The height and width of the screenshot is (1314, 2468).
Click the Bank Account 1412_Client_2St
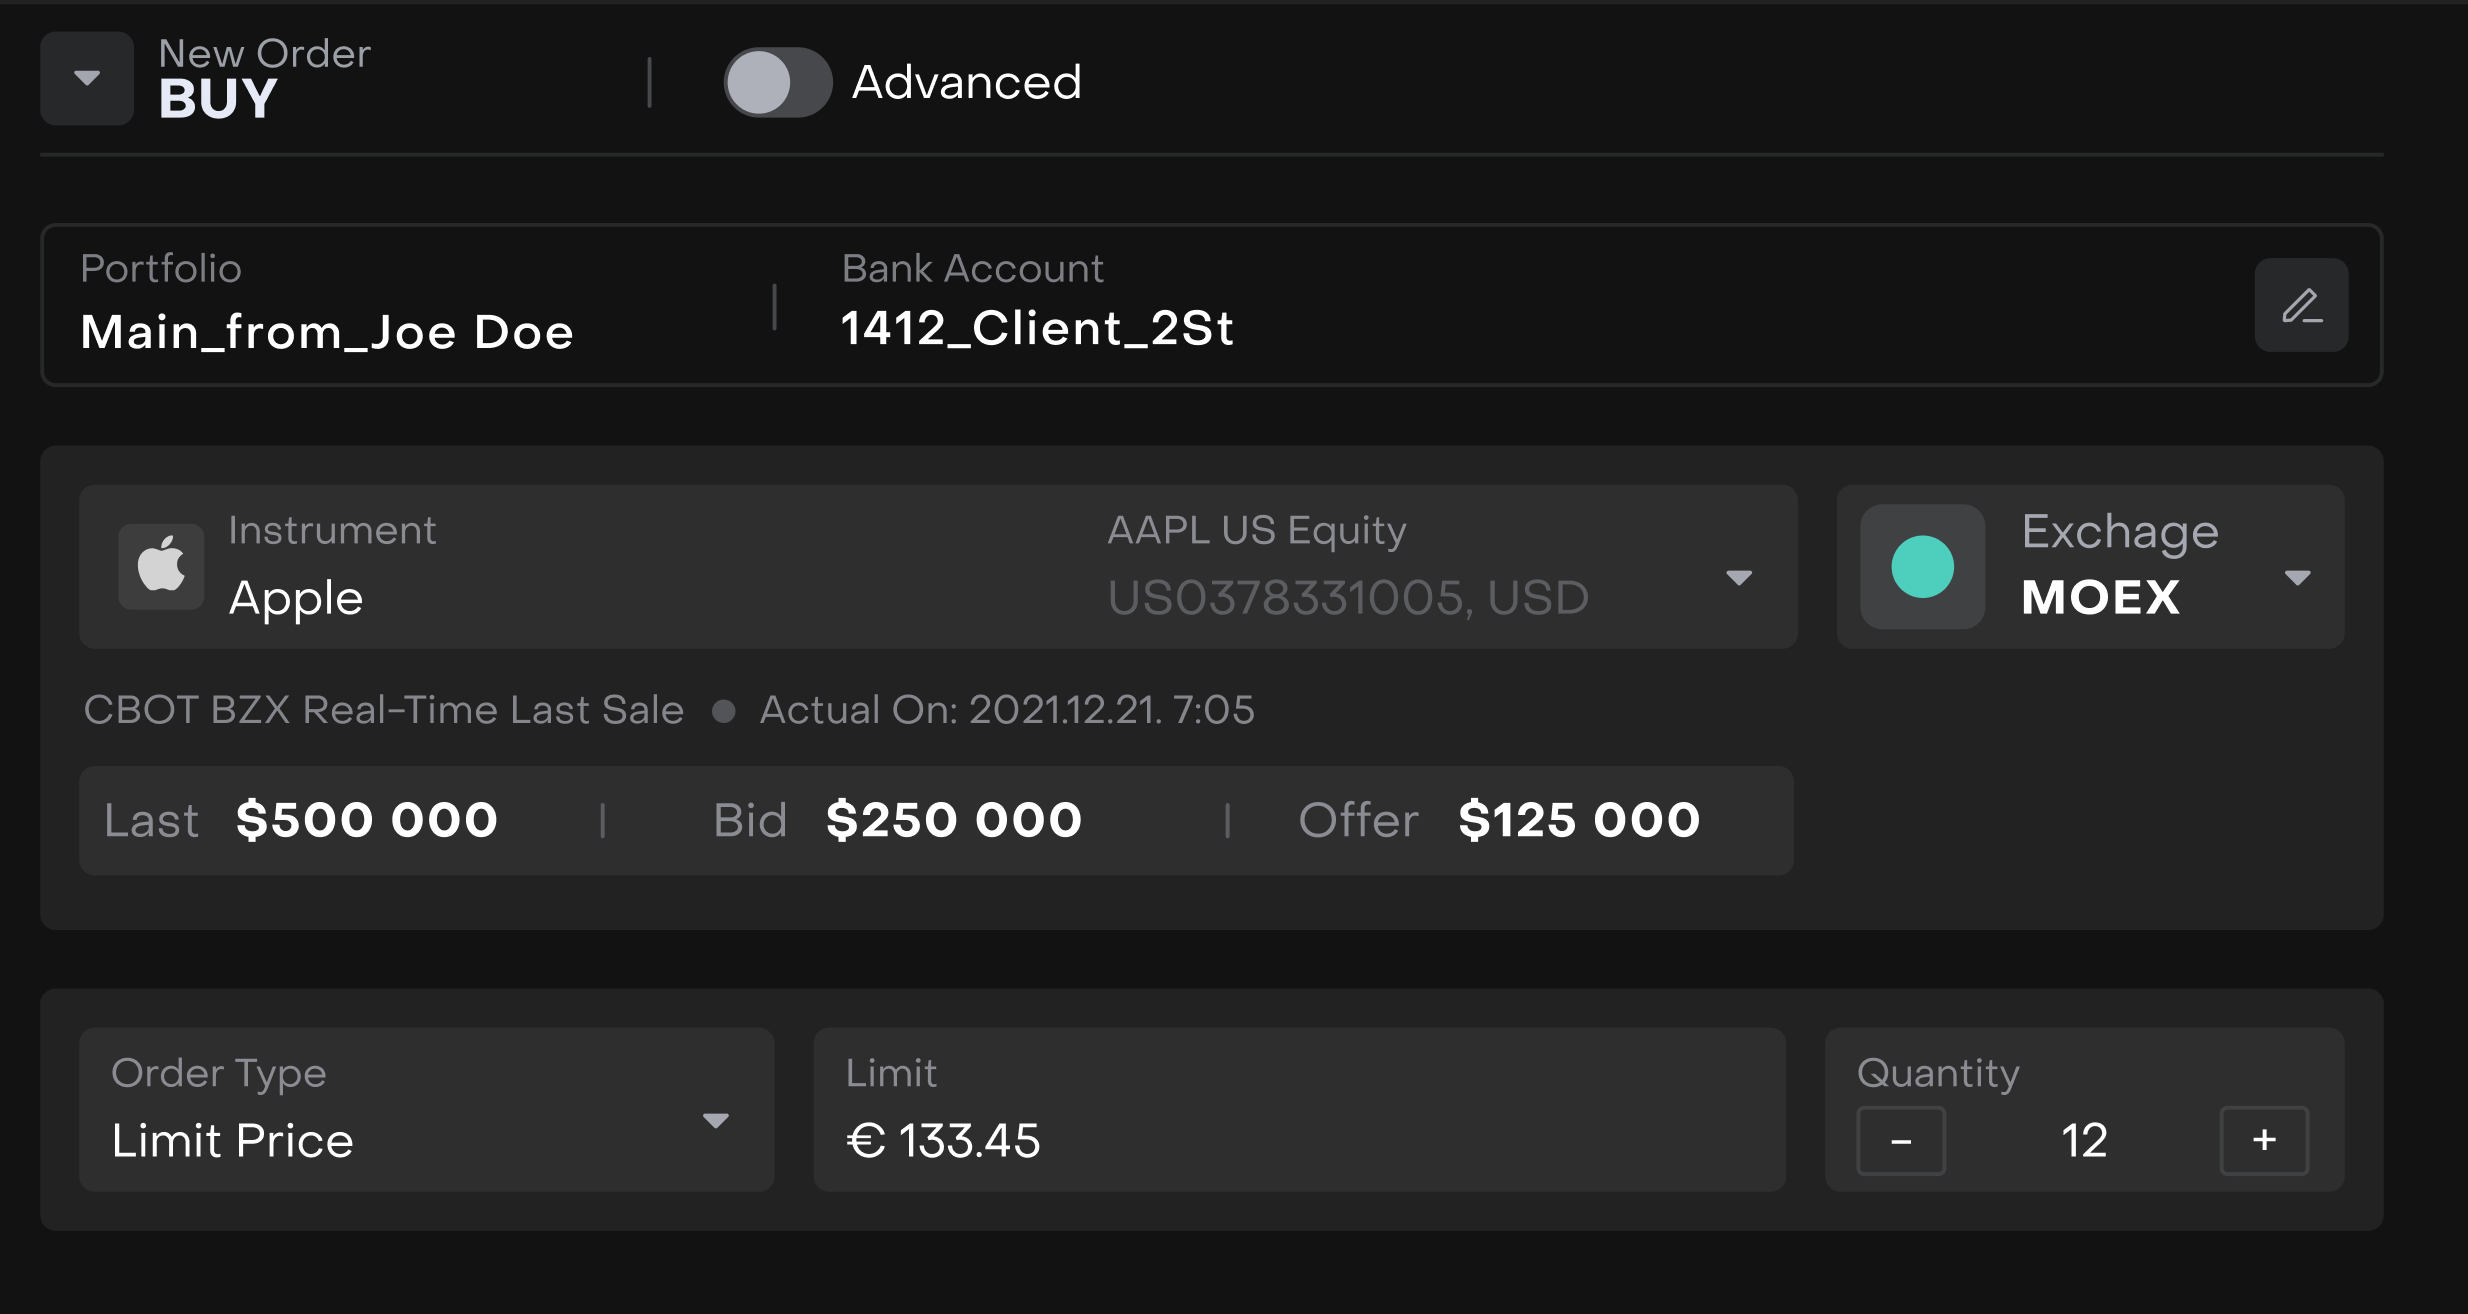coord(1037,328)
